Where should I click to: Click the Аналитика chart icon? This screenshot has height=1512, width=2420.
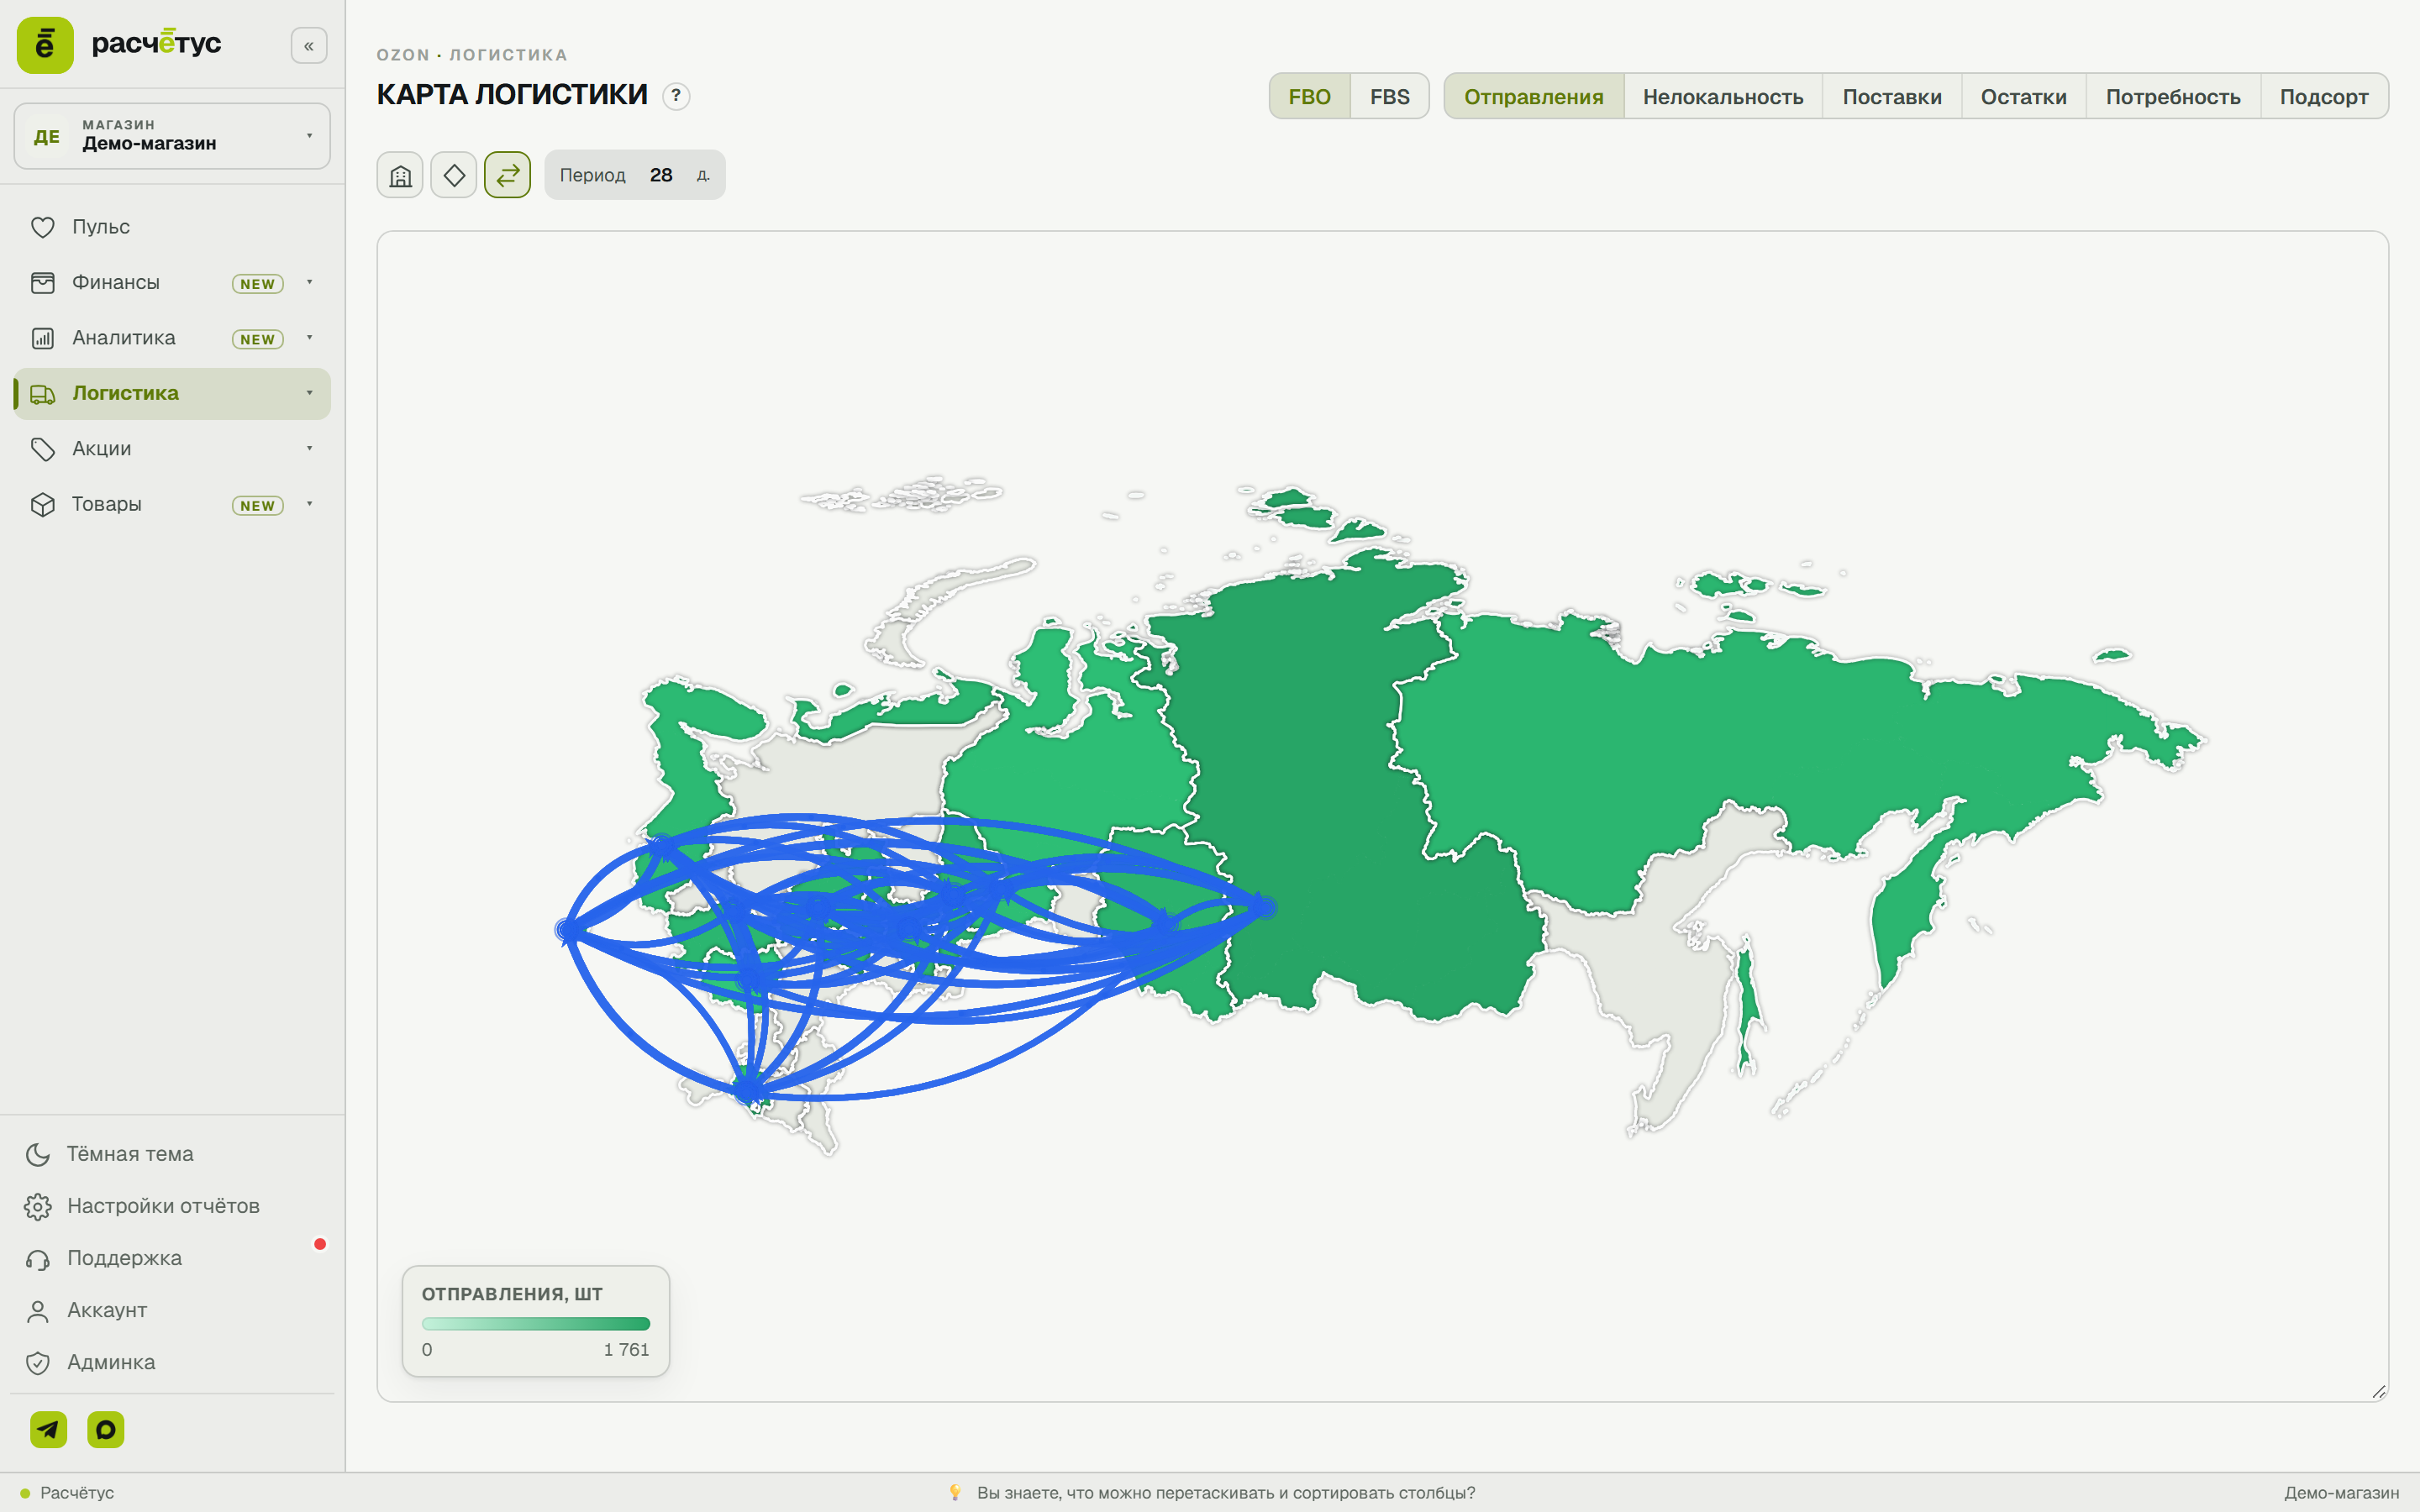coord(43,338)
